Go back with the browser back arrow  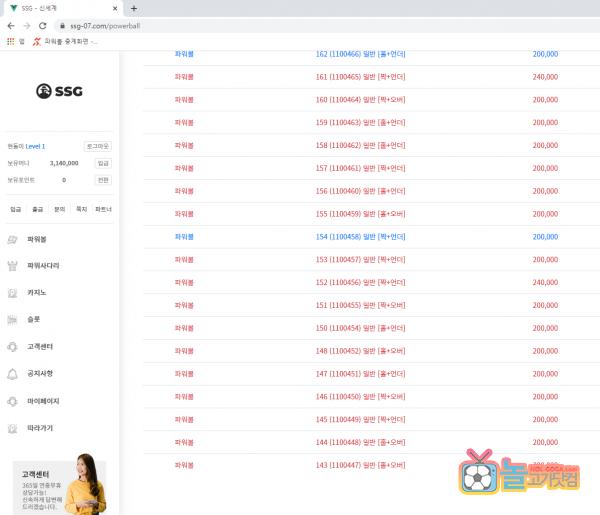(x=10, y=26)
